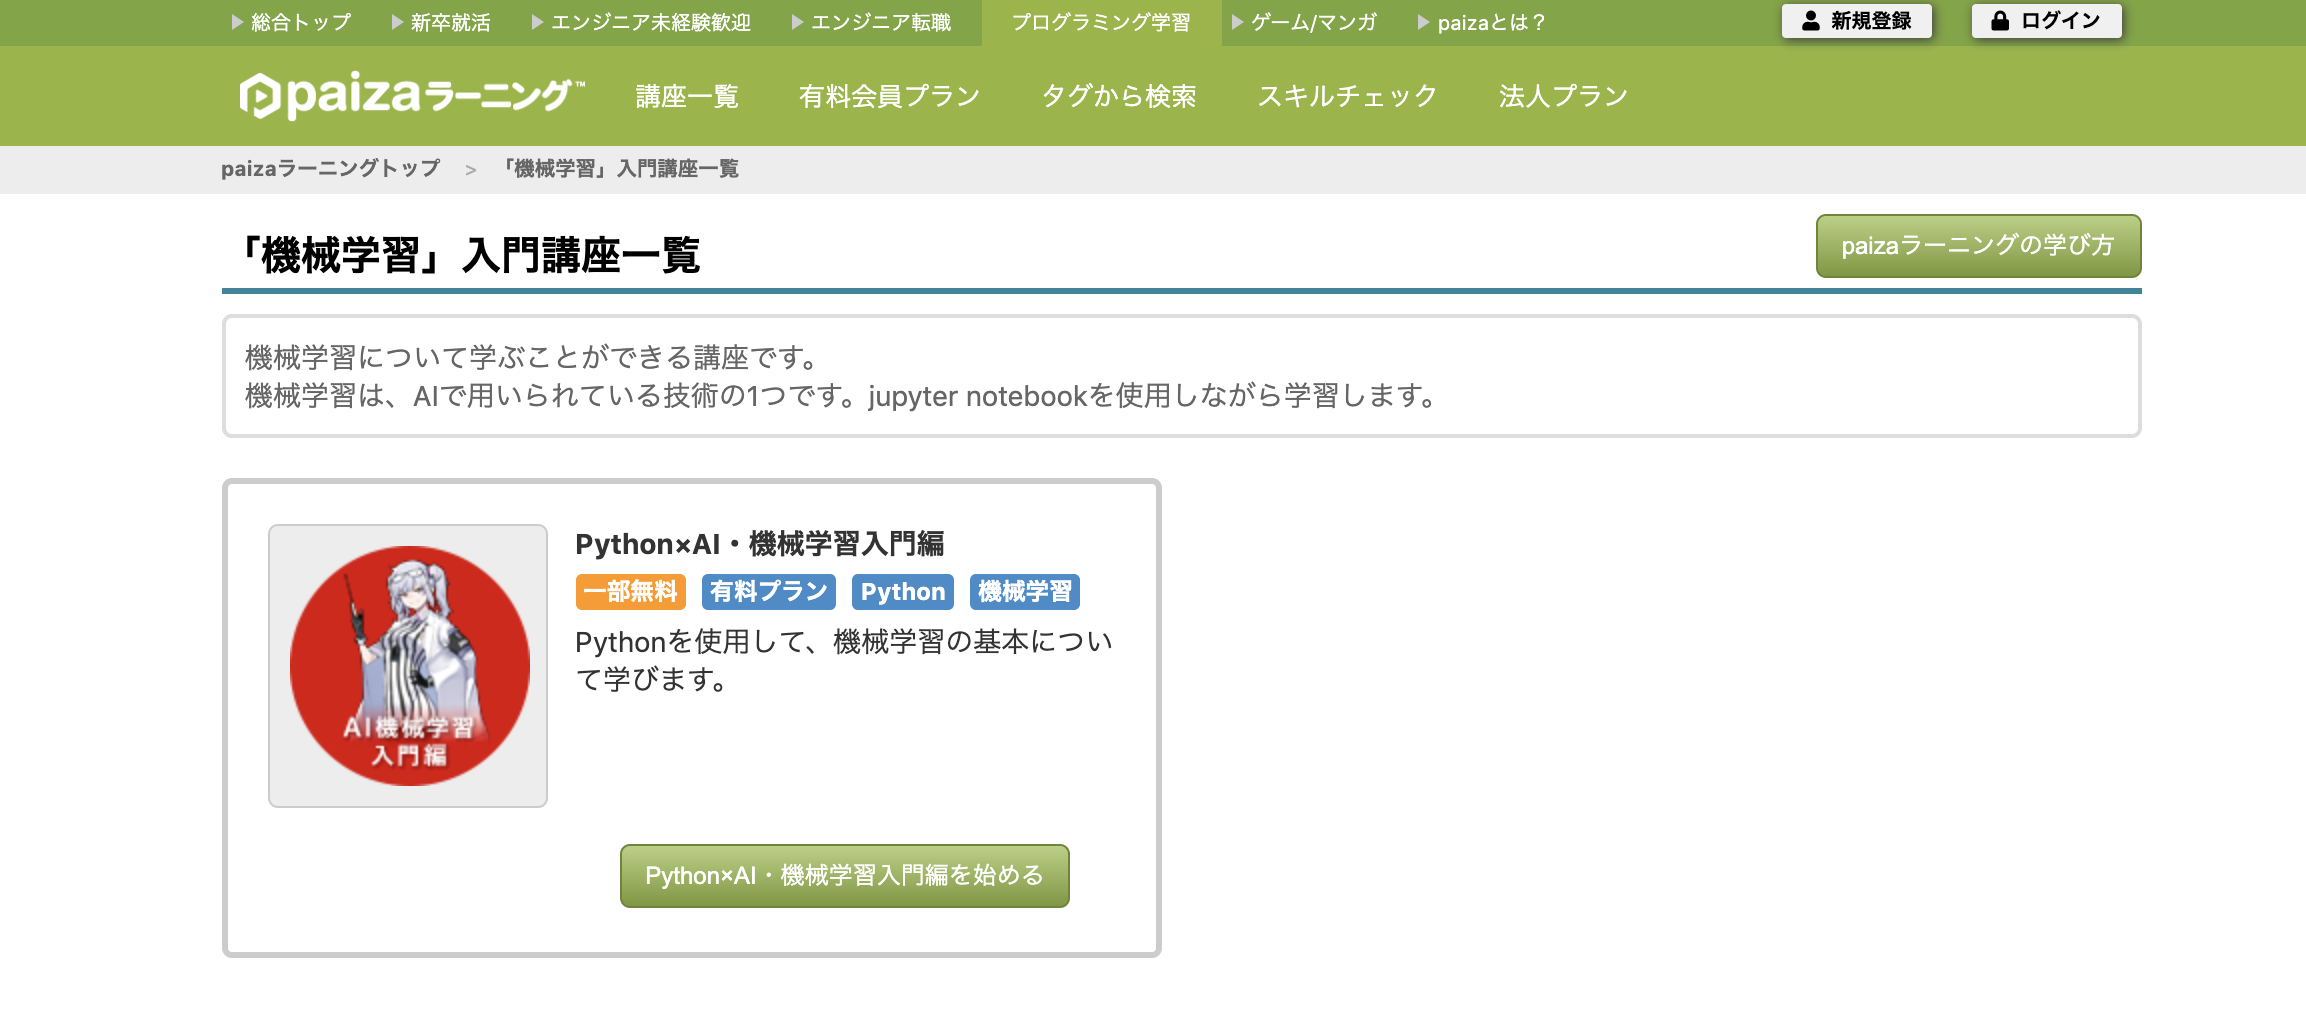Open the スキルチェック section

(x=1347, y=96)
